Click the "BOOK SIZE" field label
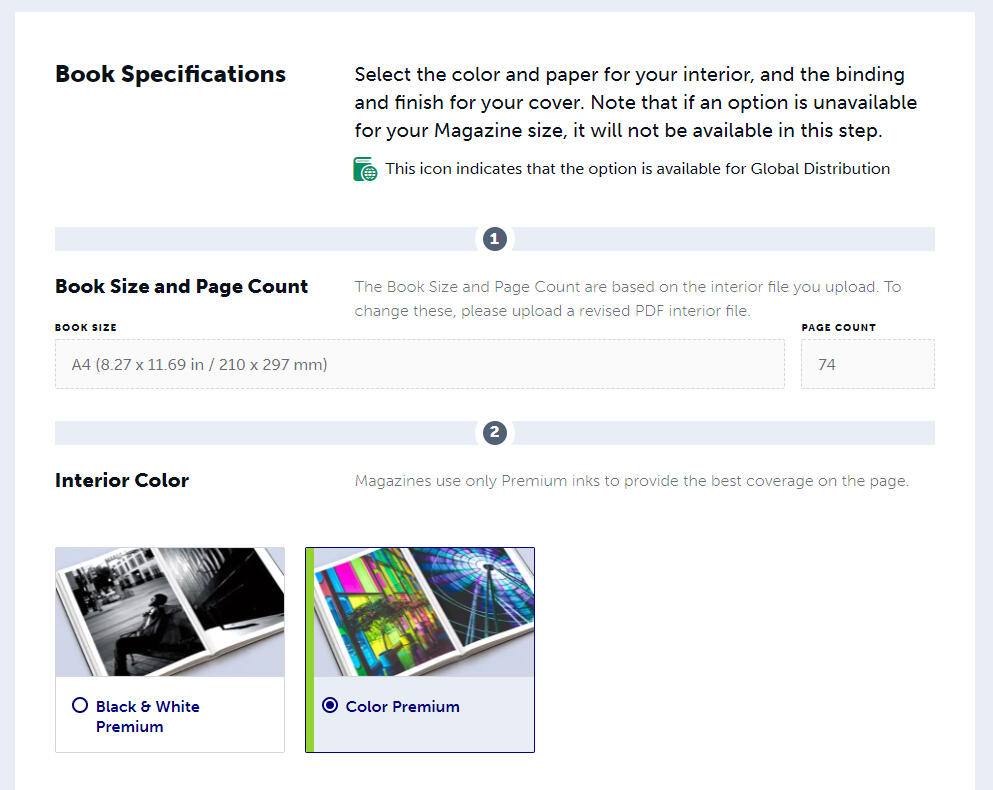 point(86,327)
